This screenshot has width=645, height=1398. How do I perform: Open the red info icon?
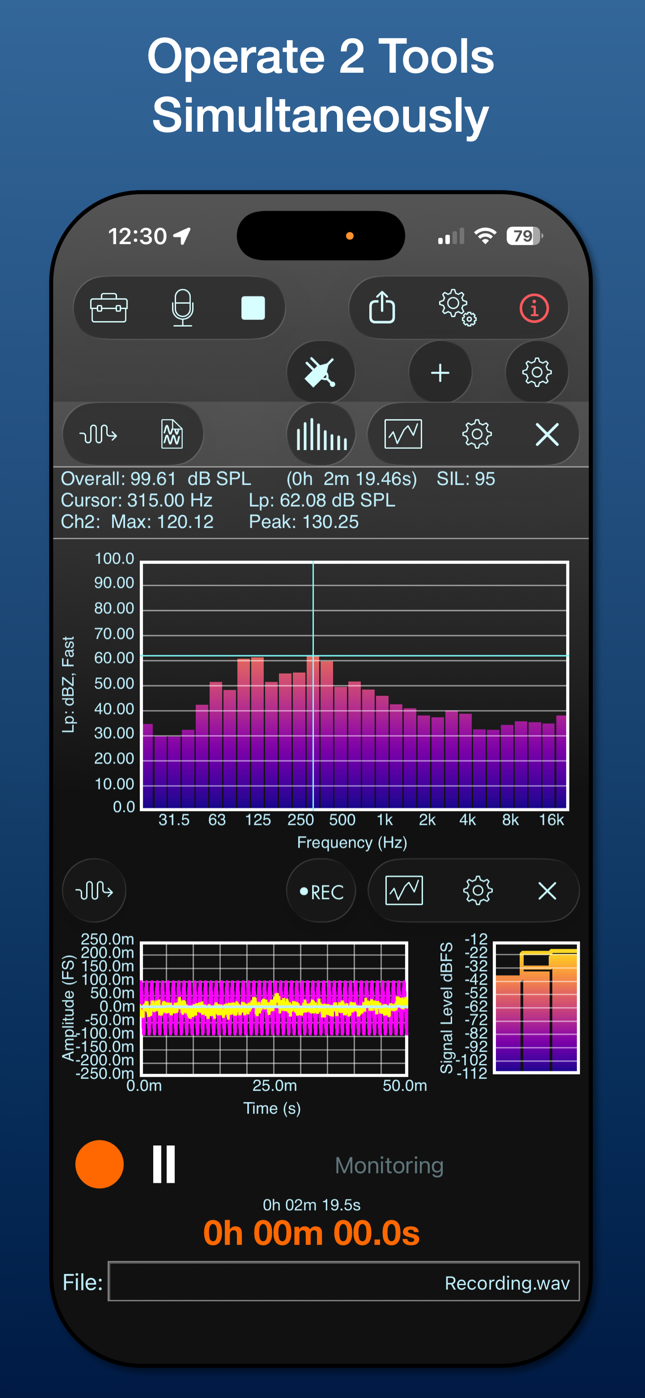point(534,308)
